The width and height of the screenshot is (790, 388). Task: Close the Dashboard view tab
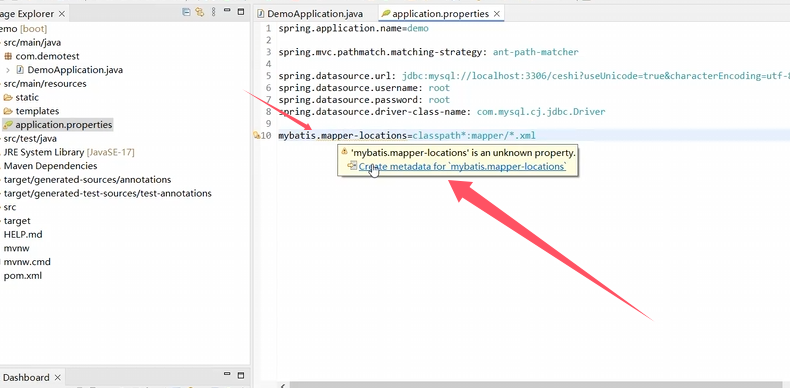57,377
